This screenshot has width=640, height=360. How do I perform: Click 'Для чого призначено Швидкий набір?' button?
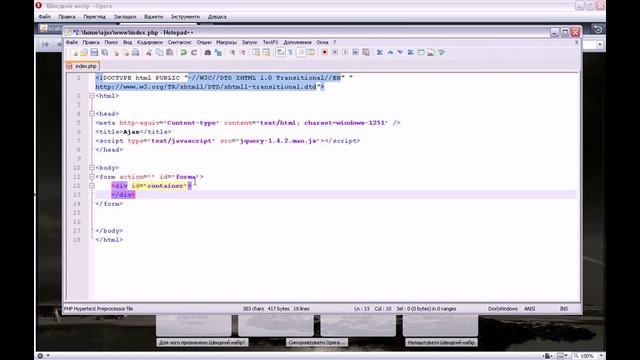[202, 342]
